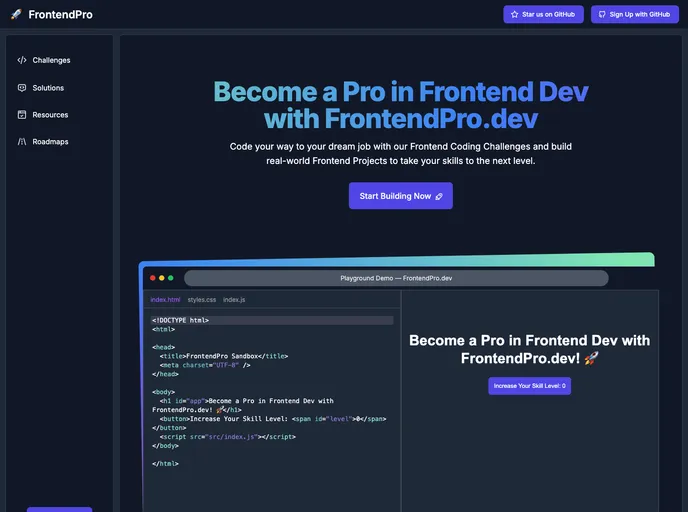Click the Playground Demo address bar
The height and width of the screenshot is (512, 688).
point(396,278)
